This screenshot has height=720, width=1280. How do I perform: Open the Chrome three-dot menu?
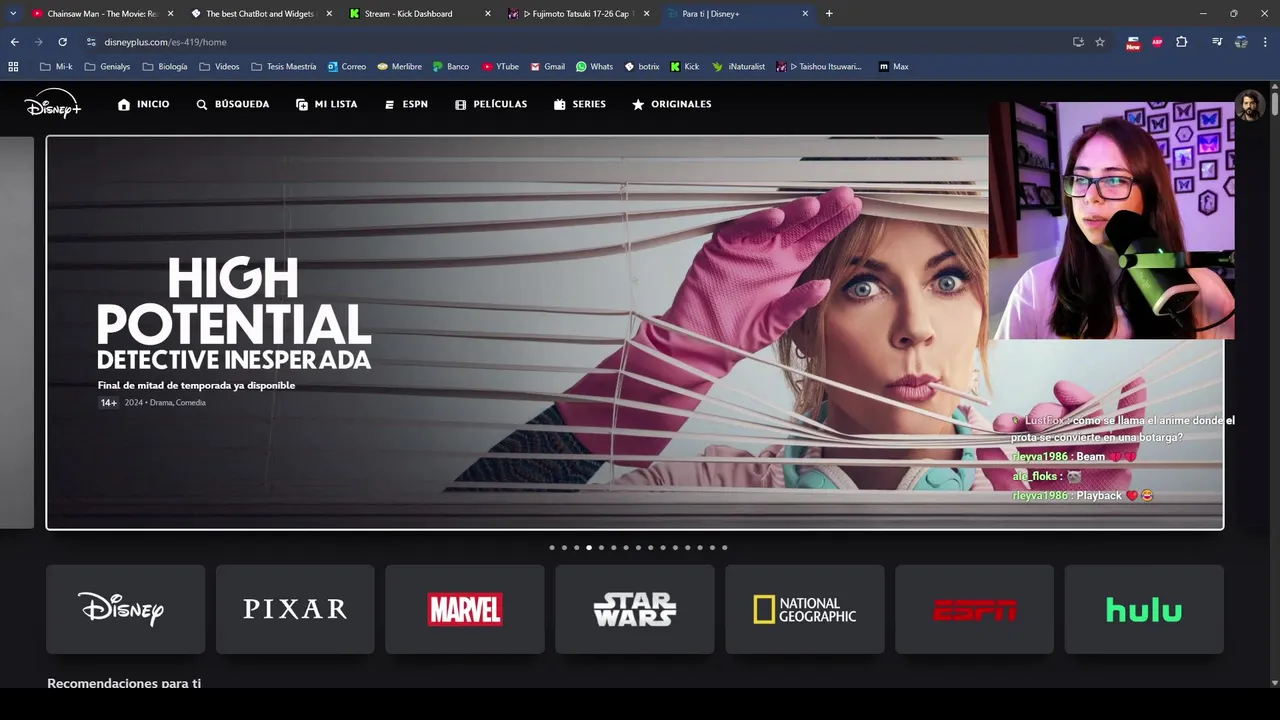[1265, 42]
